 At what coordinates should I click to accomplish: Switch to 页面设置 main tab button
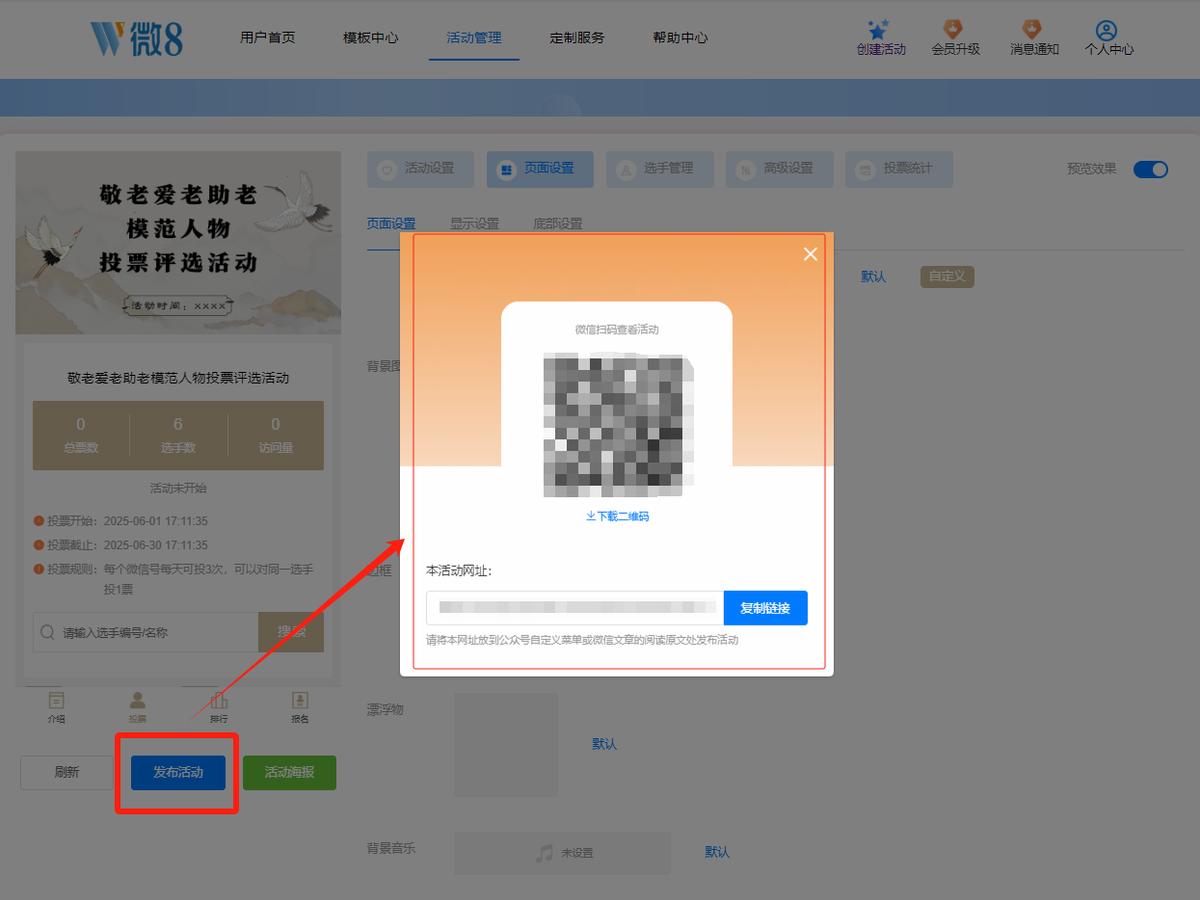point(540,169)
